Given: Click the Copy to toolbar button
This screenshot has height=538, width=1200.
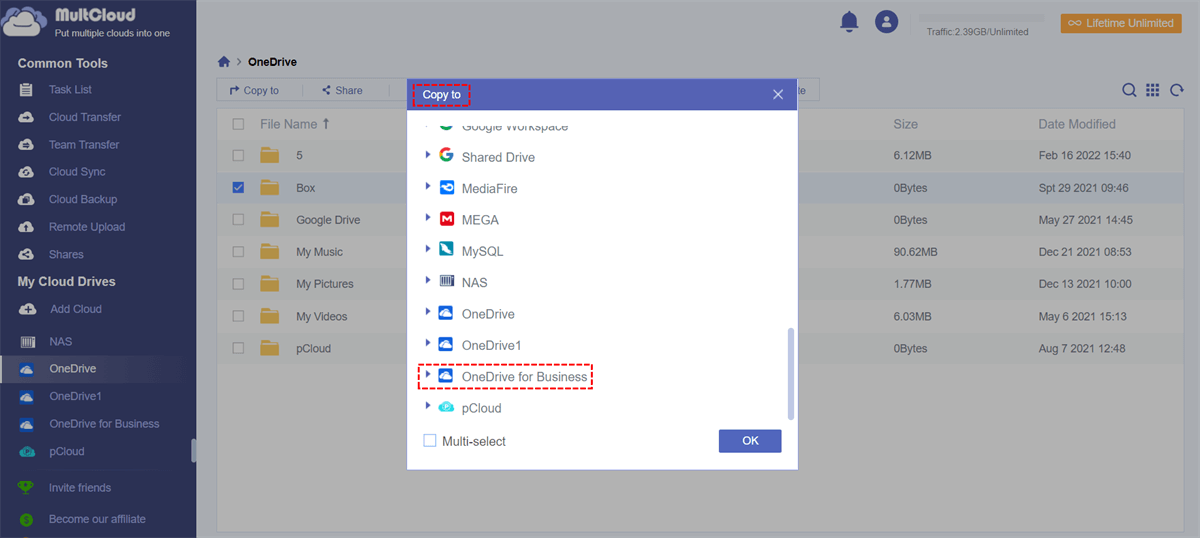Looking at the screenshot, I should [x=254, y=90].
